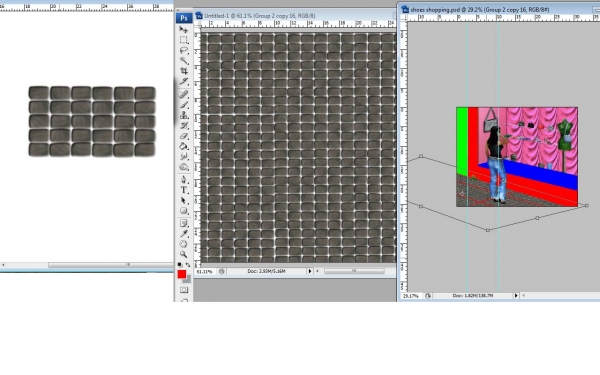600x375 pixels.
Task: Select the Lasso tool
Action: pos(184,51)
